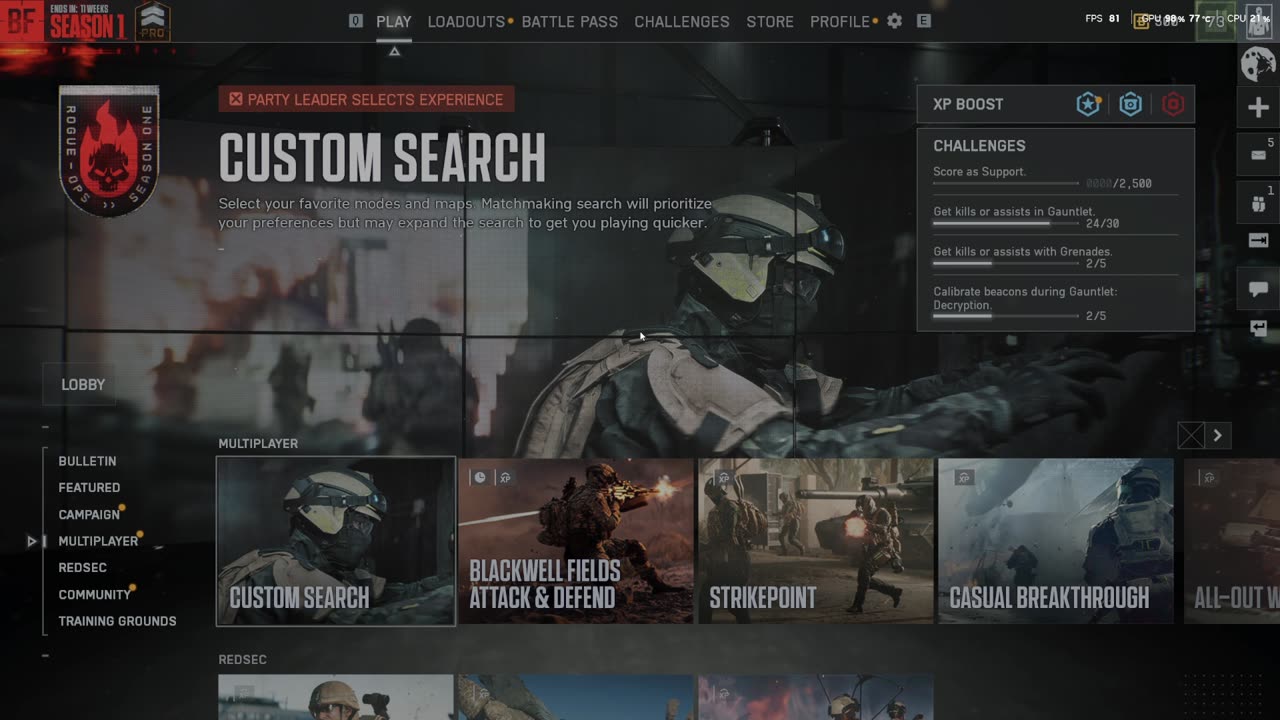Click the clock icon on Blackwell Fields card
Viewport: 1280px width, 720px height.
[480, 478]
